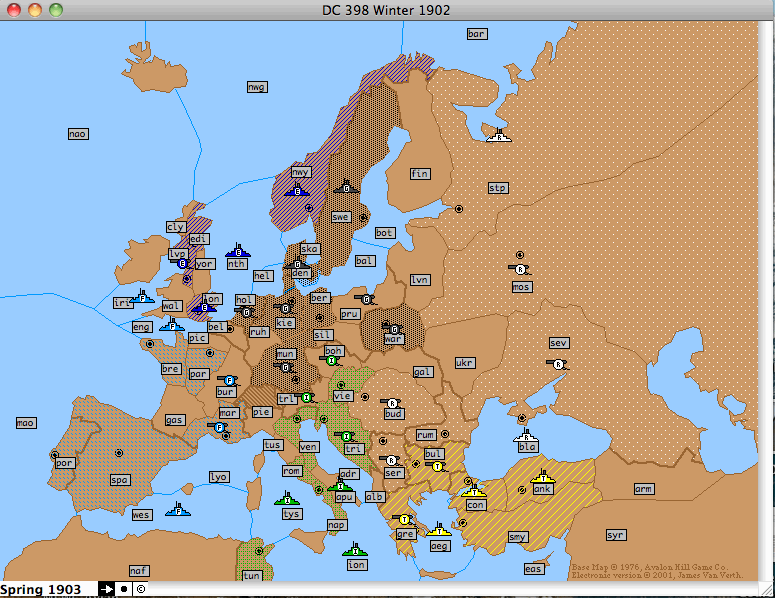Click the copyright symbol button
This screenshot has height=598, width=775.
[x=141, y=589]
